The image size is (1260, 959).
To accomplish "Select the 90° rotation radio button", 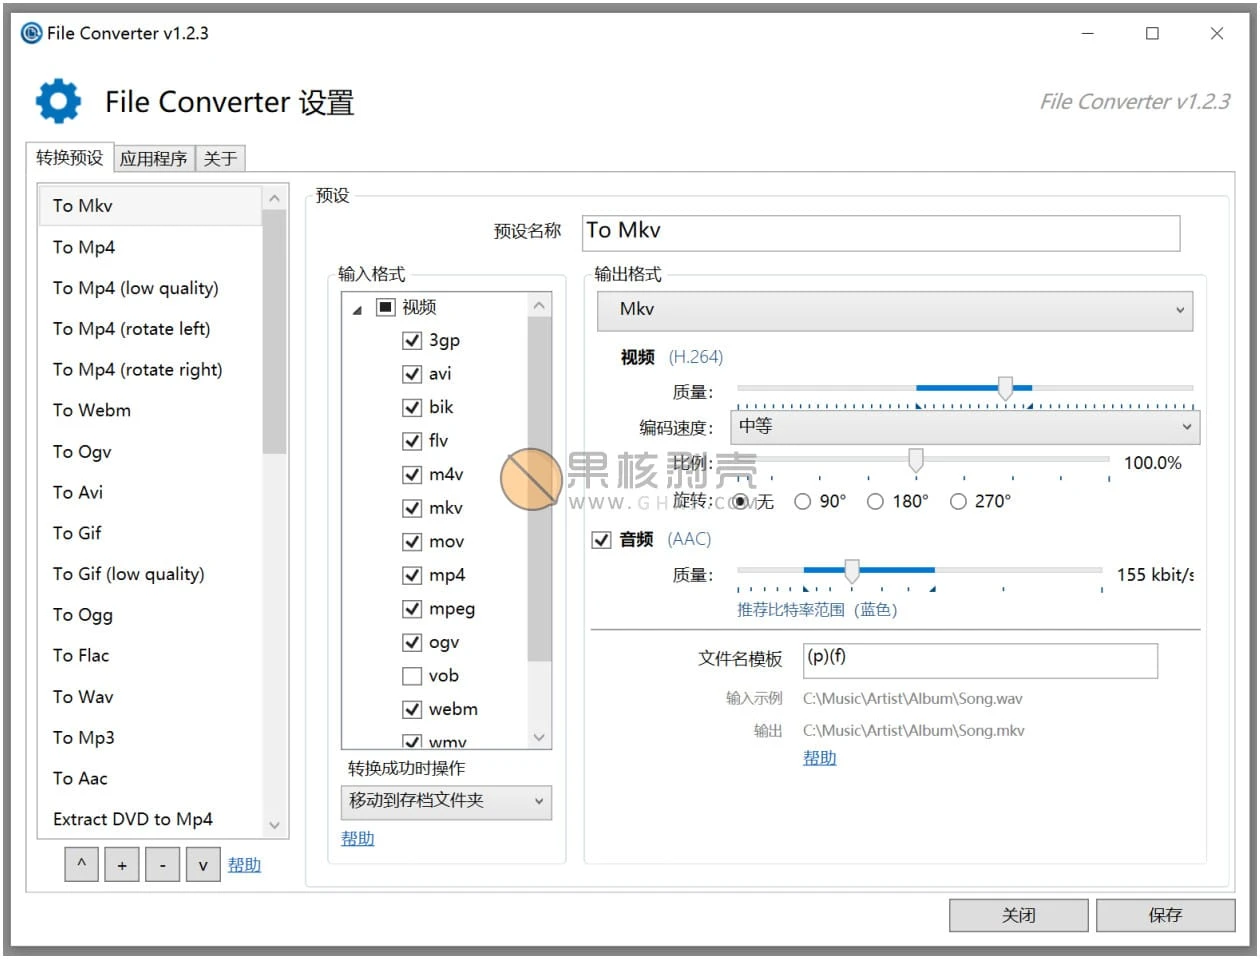I will point(802,501).
